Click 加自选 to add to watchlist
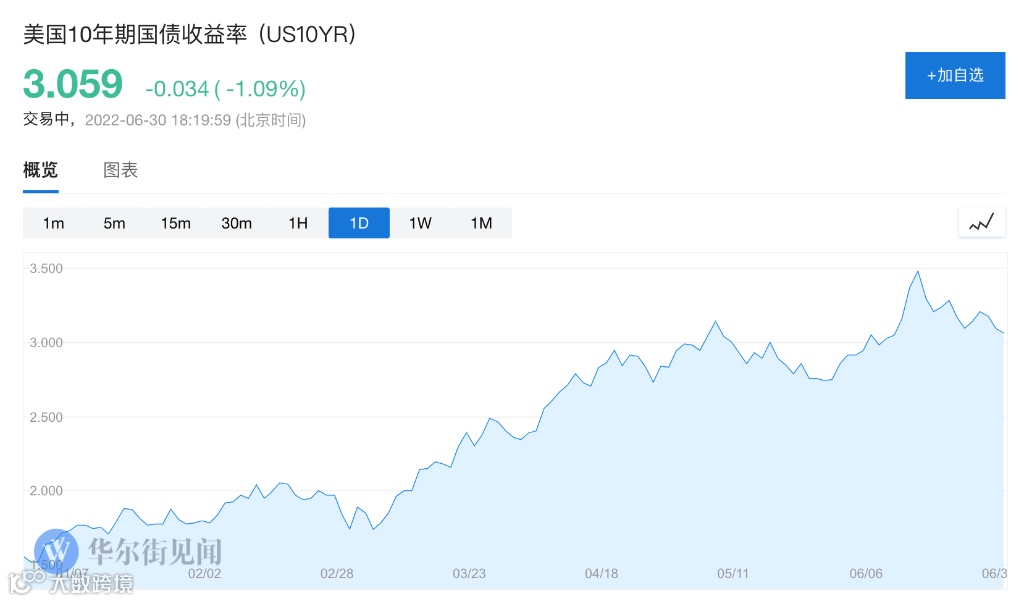 [x=955, y=75]
